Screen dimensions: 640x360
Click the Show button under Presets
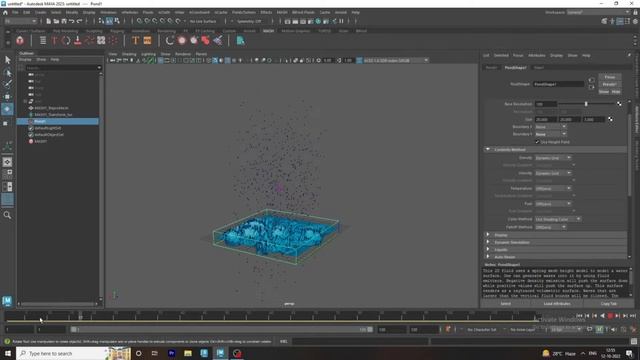coord(604,92)
